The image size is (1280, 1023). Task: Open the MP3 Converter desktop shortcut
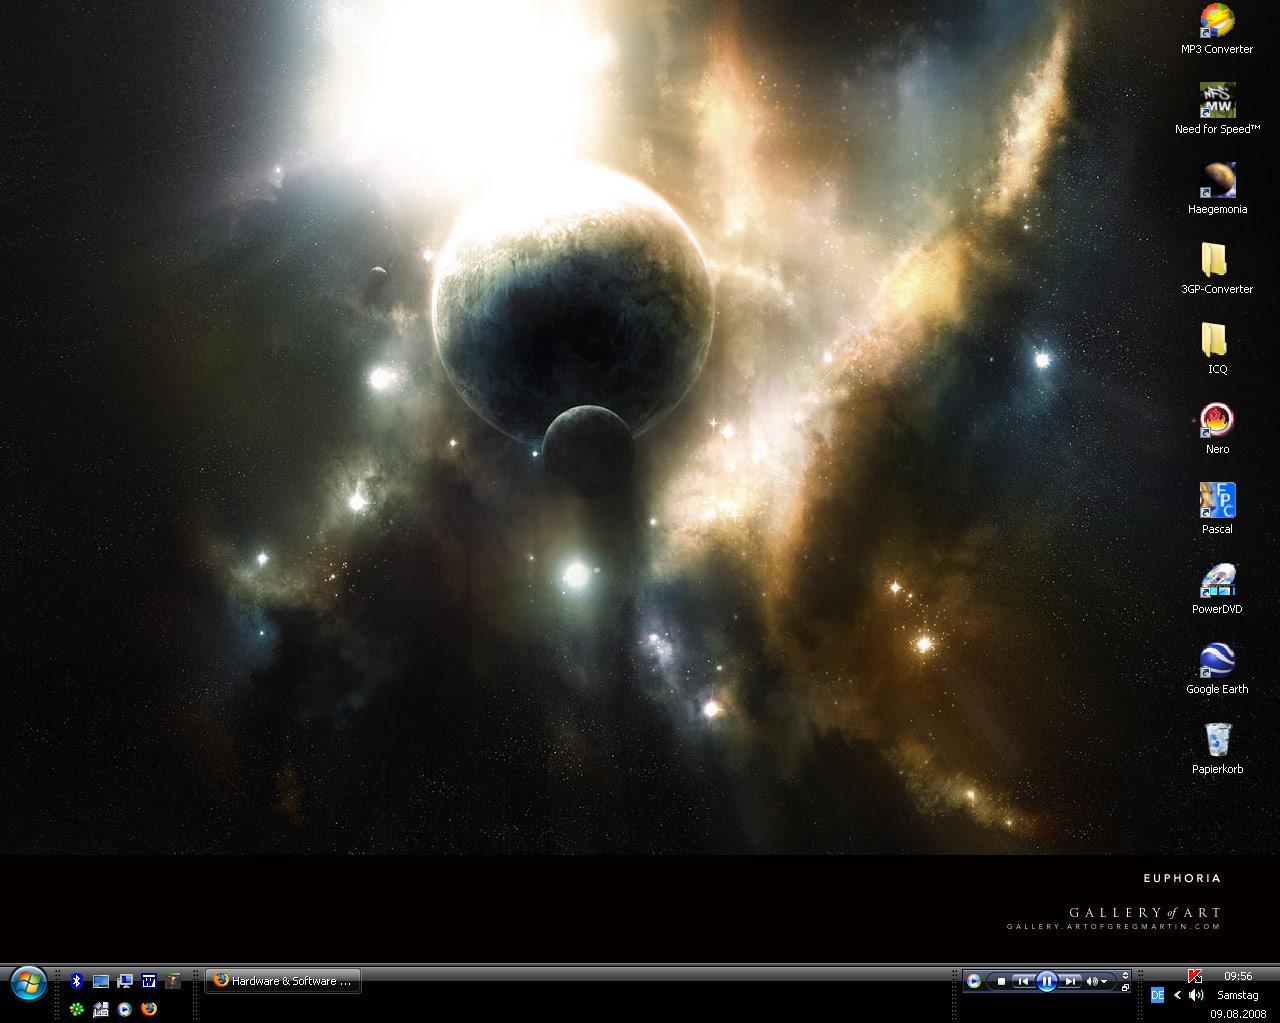(x=1217, y=20)
